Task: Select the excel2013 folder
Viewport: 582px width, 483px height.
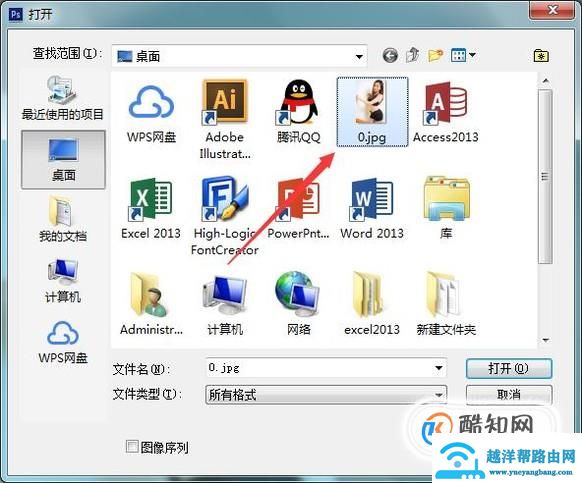Action: pos(369,295)
